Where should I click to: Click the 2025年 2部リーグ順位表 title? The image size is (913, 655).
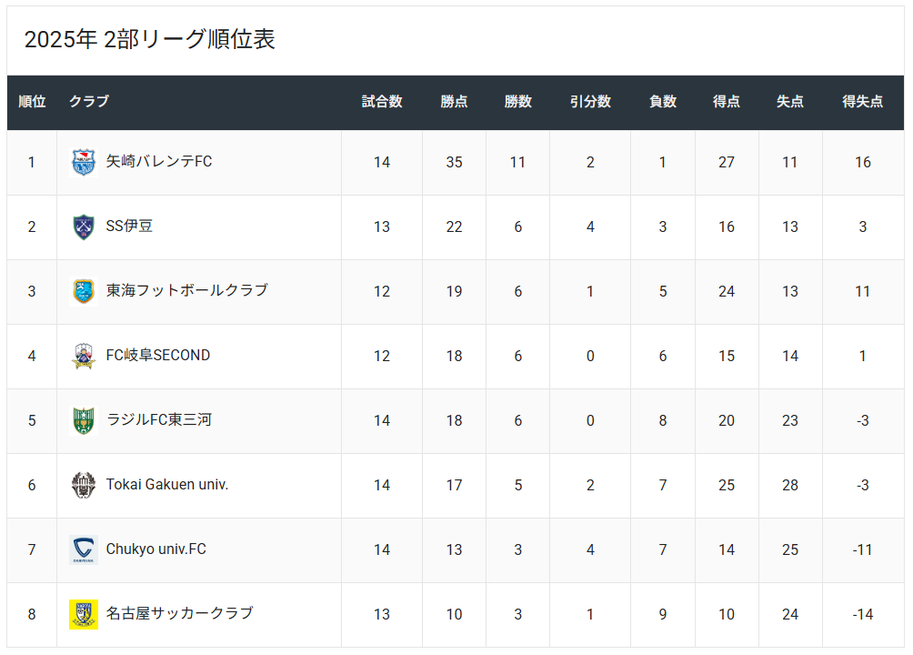tap(150, 40)
